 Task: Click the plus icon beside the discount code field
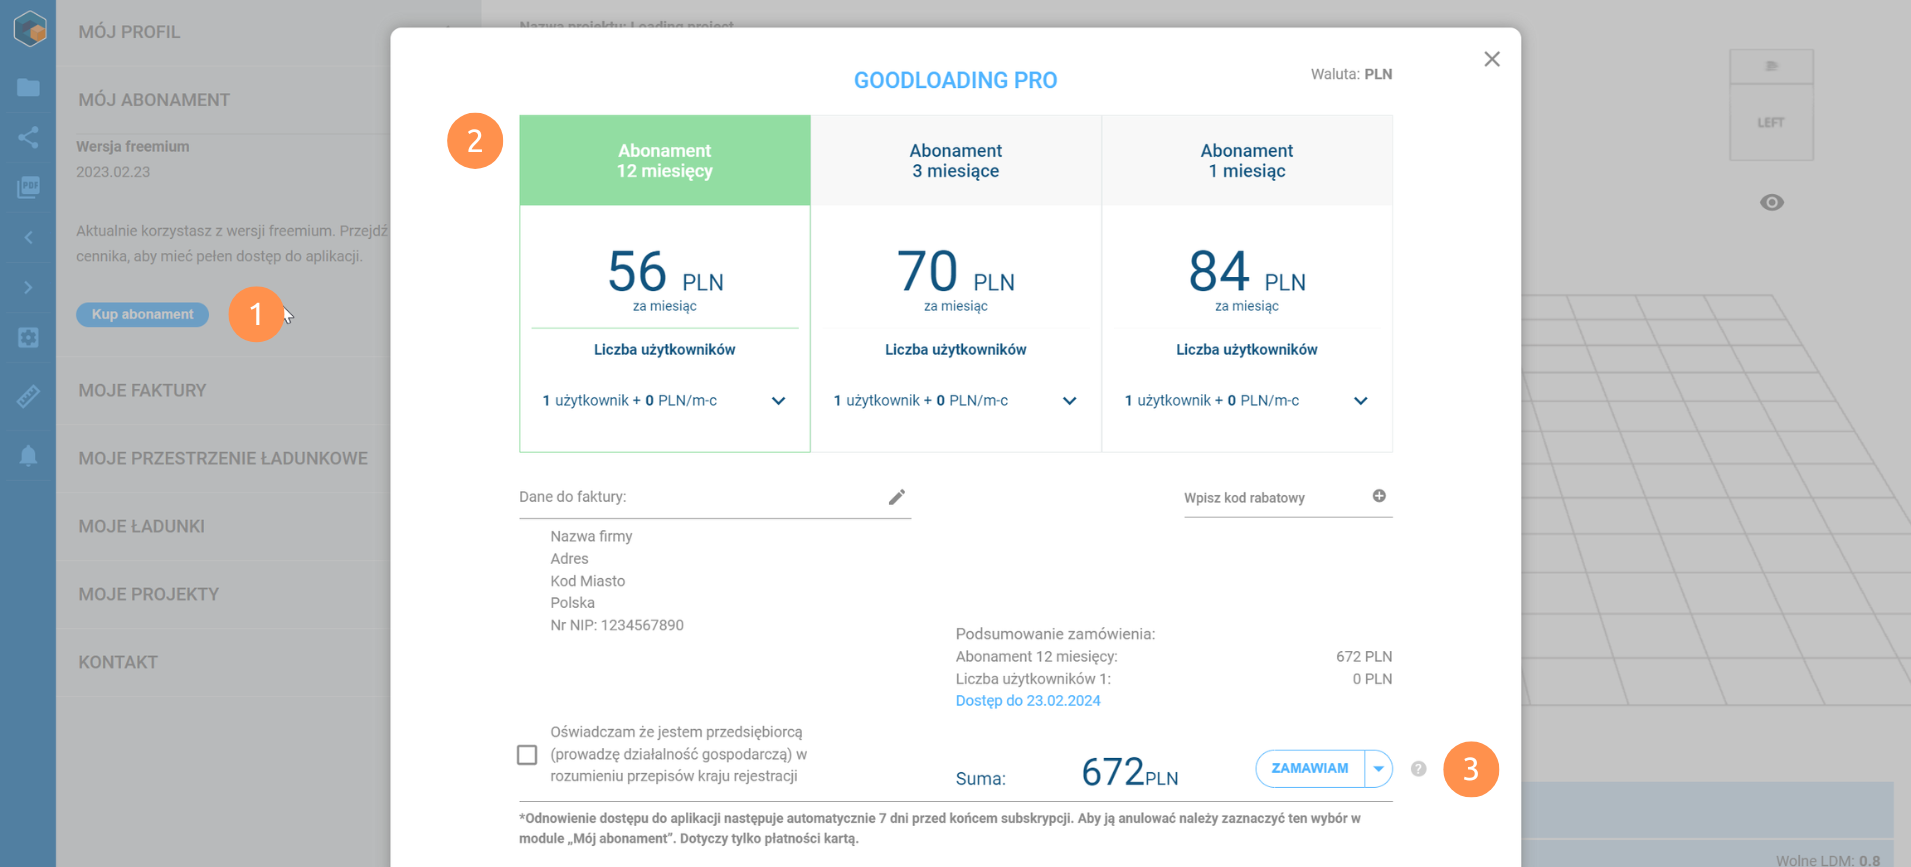(1379, 496)
